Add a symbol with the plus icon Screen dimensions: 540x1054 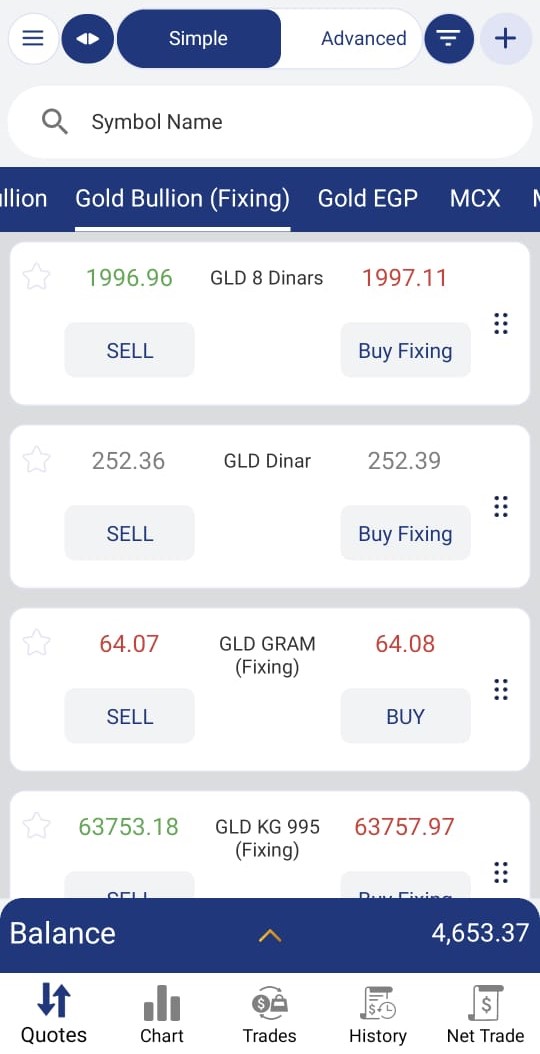505,38
